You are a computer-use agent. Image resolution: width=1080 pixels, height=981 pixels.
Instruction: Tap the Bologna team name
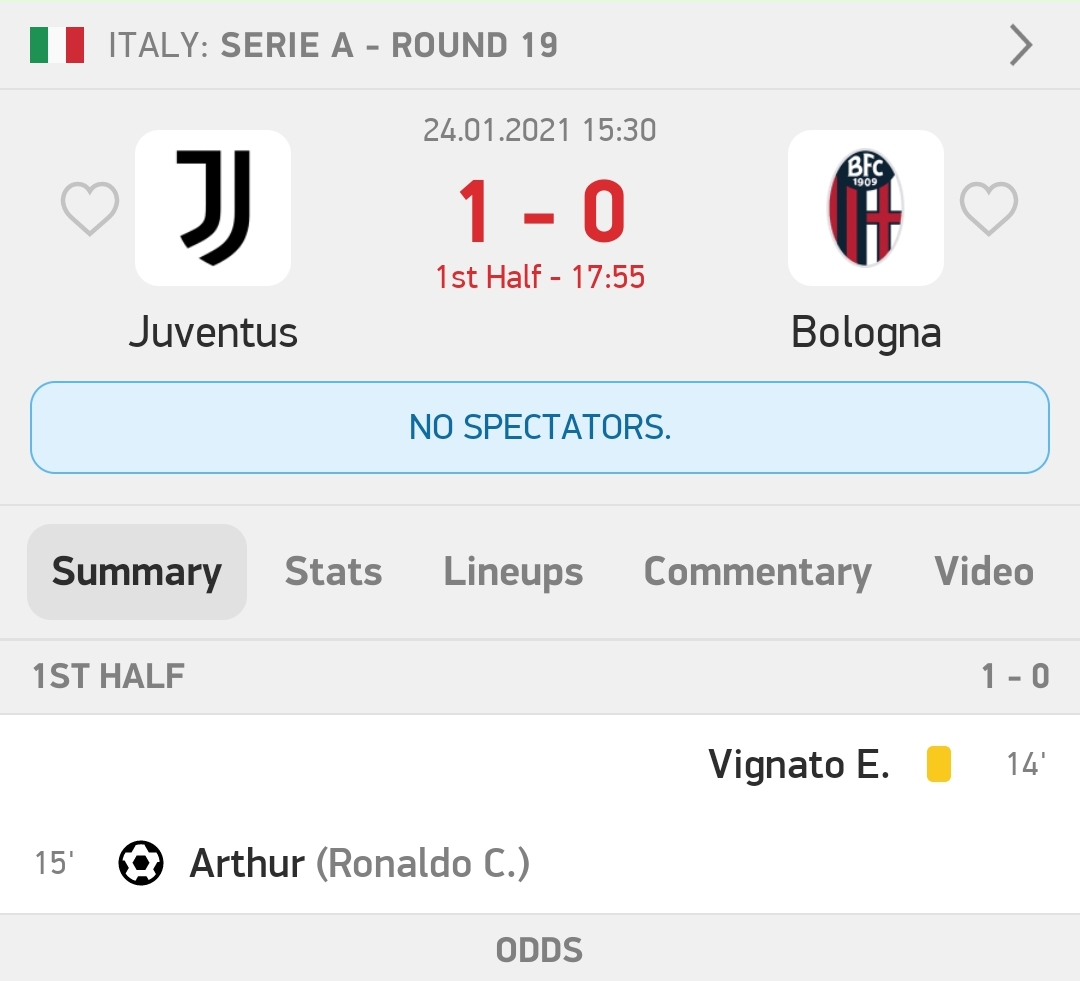(x=866, y=332)
